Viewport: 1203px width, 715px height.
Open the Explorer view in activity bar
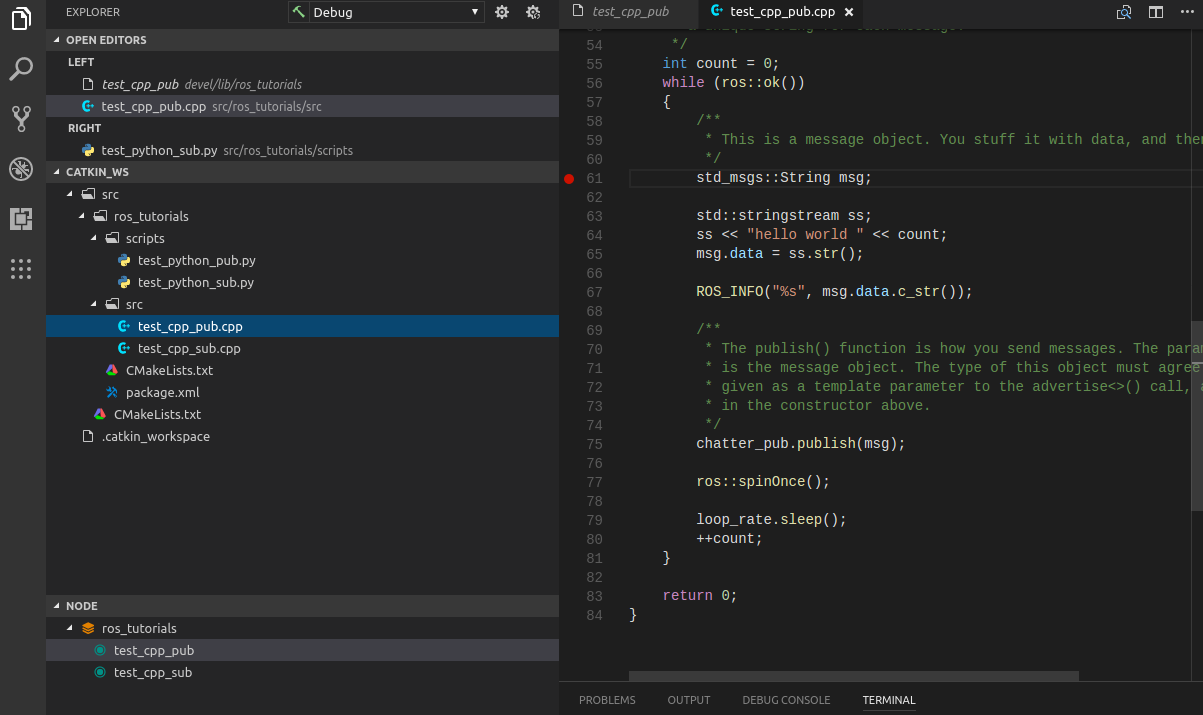(x=21, y=19)
